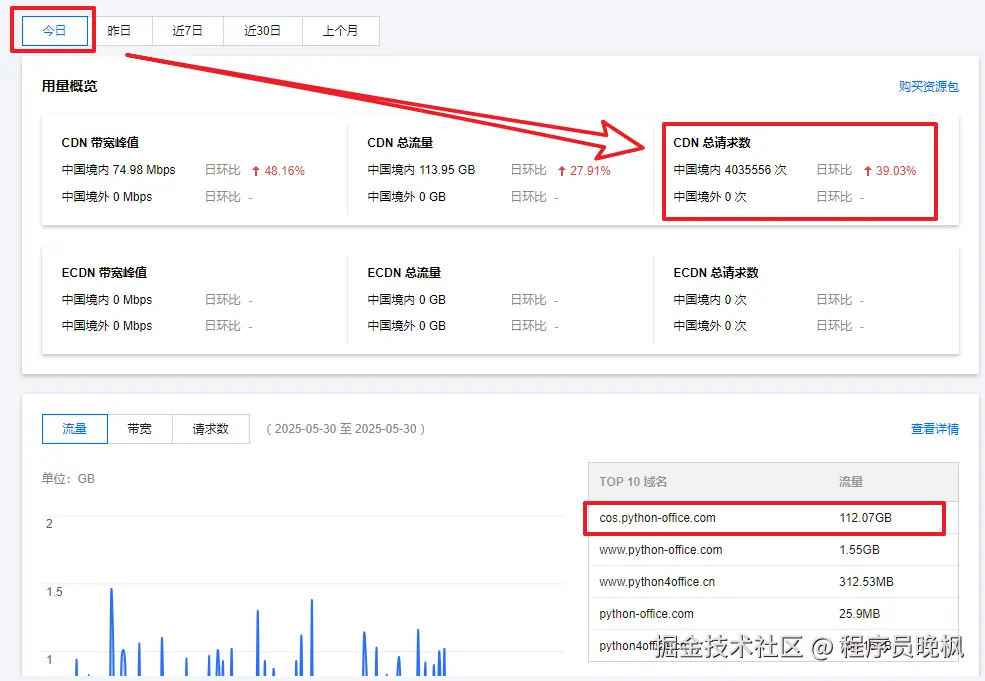The image size is (985, 681).
Task: Switch to the 昨日 time range
Action: pyautogui.click(x=119, y=31)
